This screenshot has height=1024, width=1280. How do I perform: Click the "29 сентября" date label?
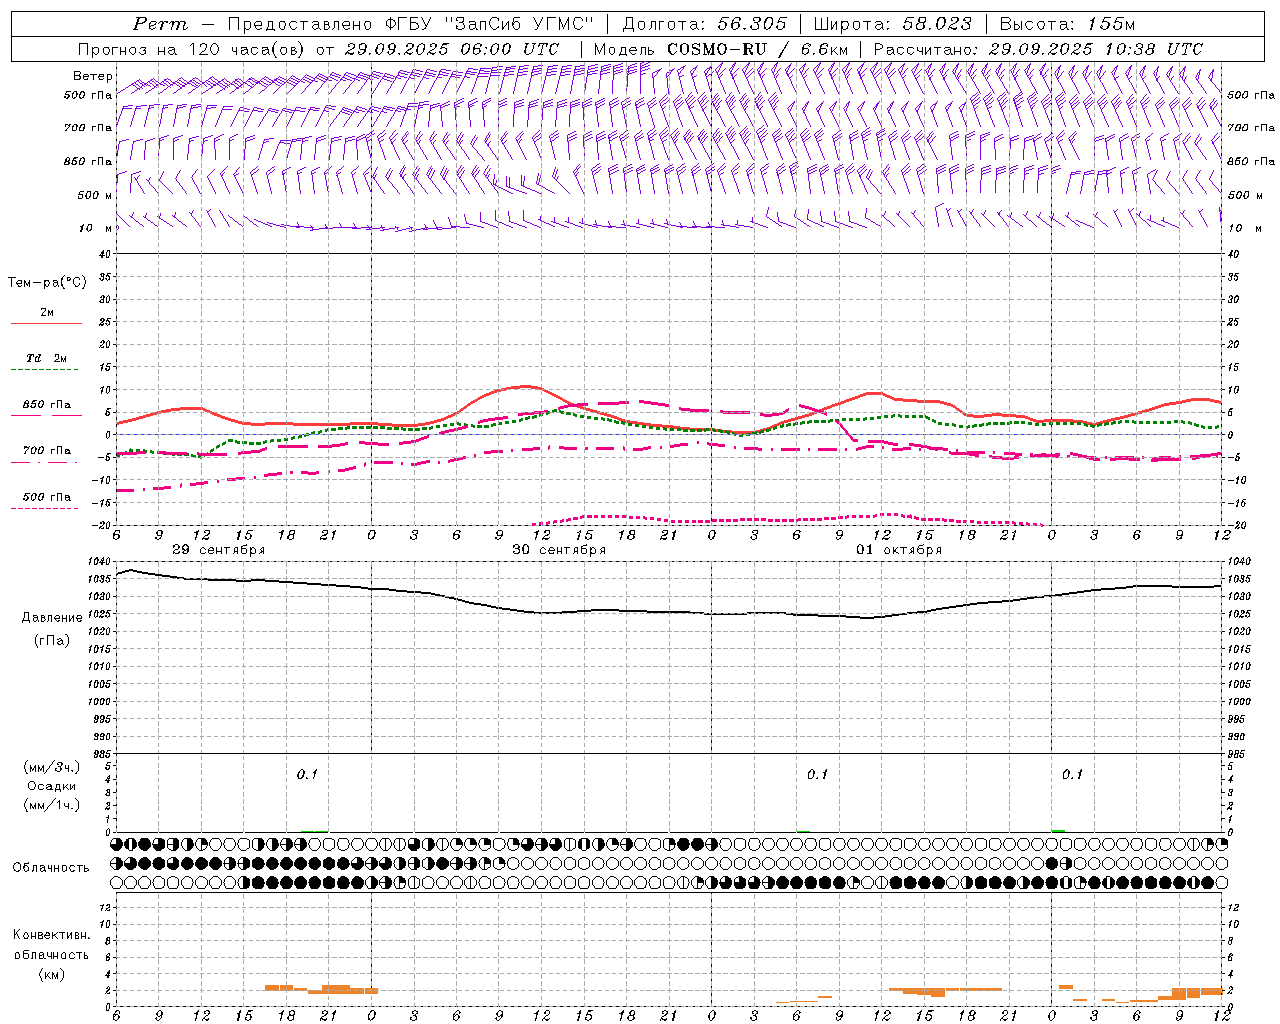pos(219,550)
